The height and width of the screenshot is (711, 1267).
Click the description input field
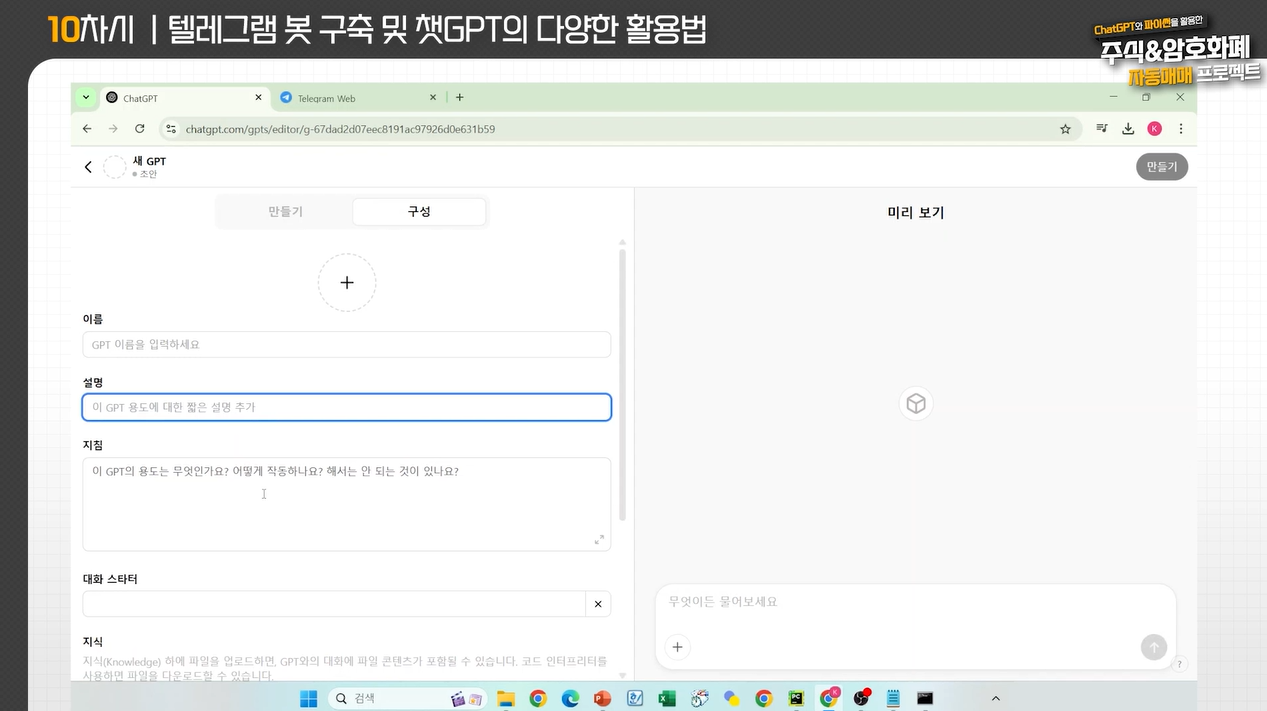tap(346, 407)
